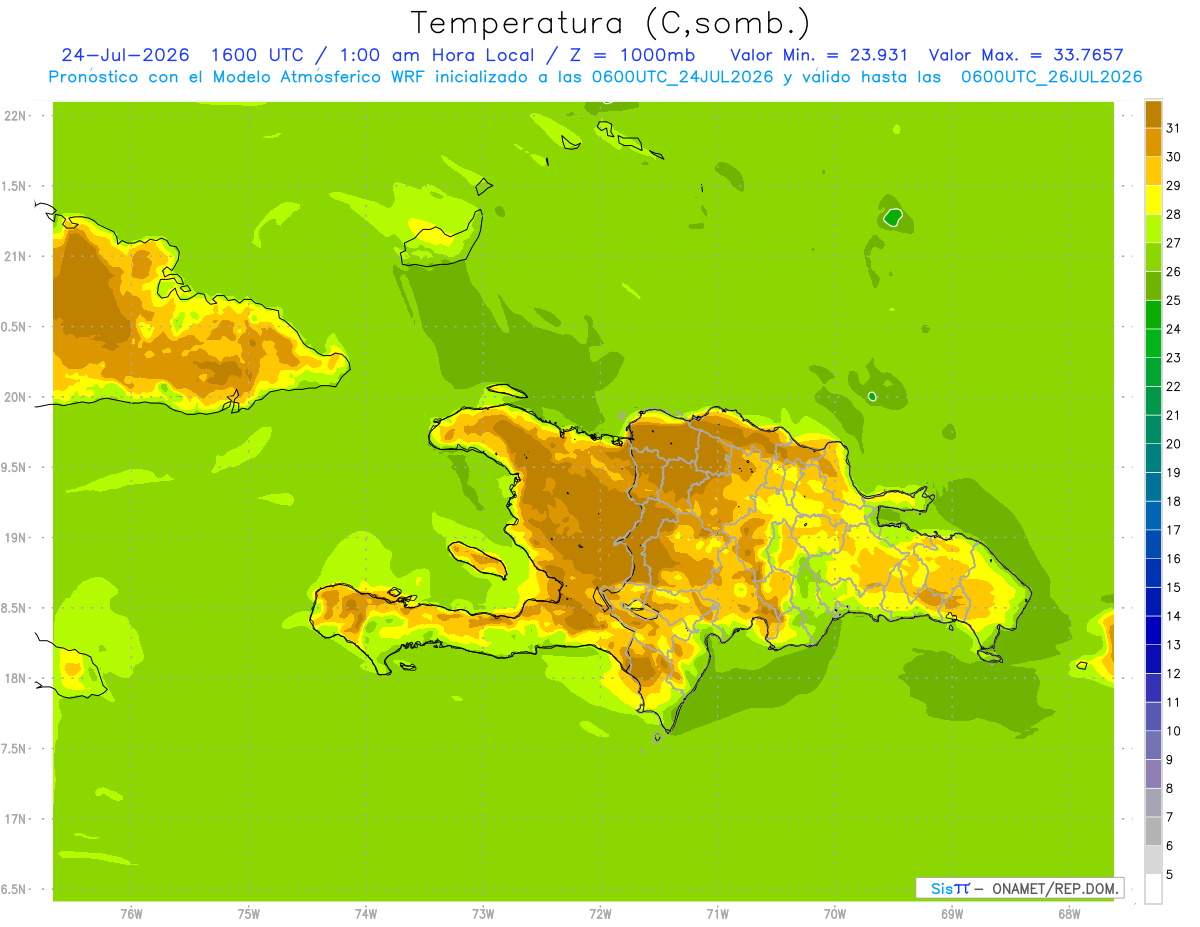The height and width of the screenshot is (927, 1200).
Task: Click the 74W longitude axis label
Action: click(x=366, y=914)
